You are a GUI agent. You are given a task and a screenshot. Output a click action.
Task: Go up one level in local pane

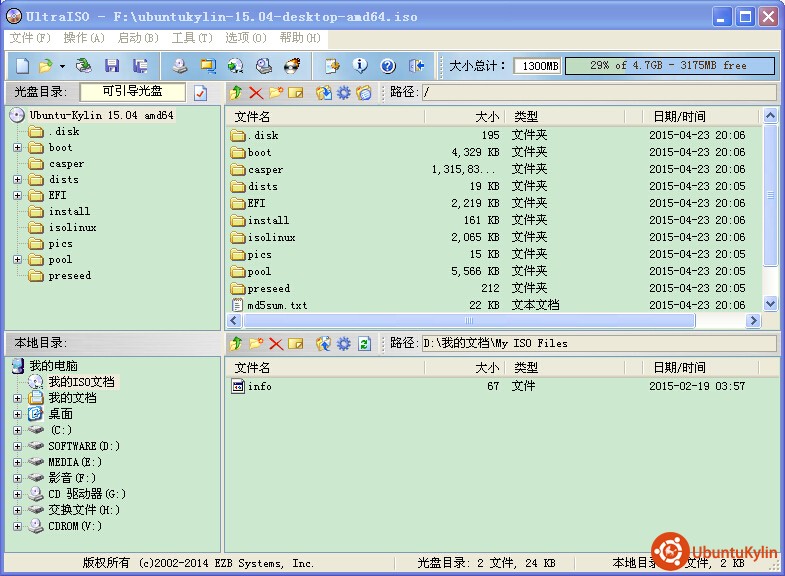click(236, 344)
